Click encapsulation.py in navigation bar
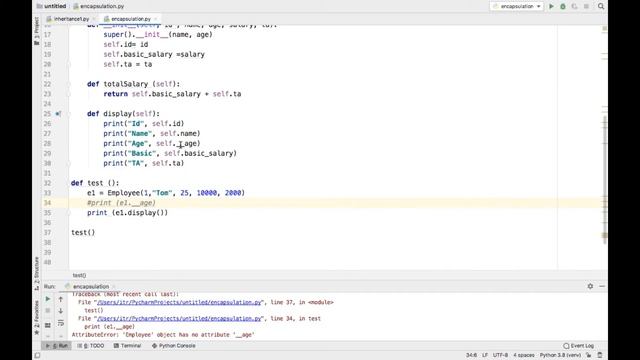The height and width of the screenshot is (360, 640). pos(98,6)
